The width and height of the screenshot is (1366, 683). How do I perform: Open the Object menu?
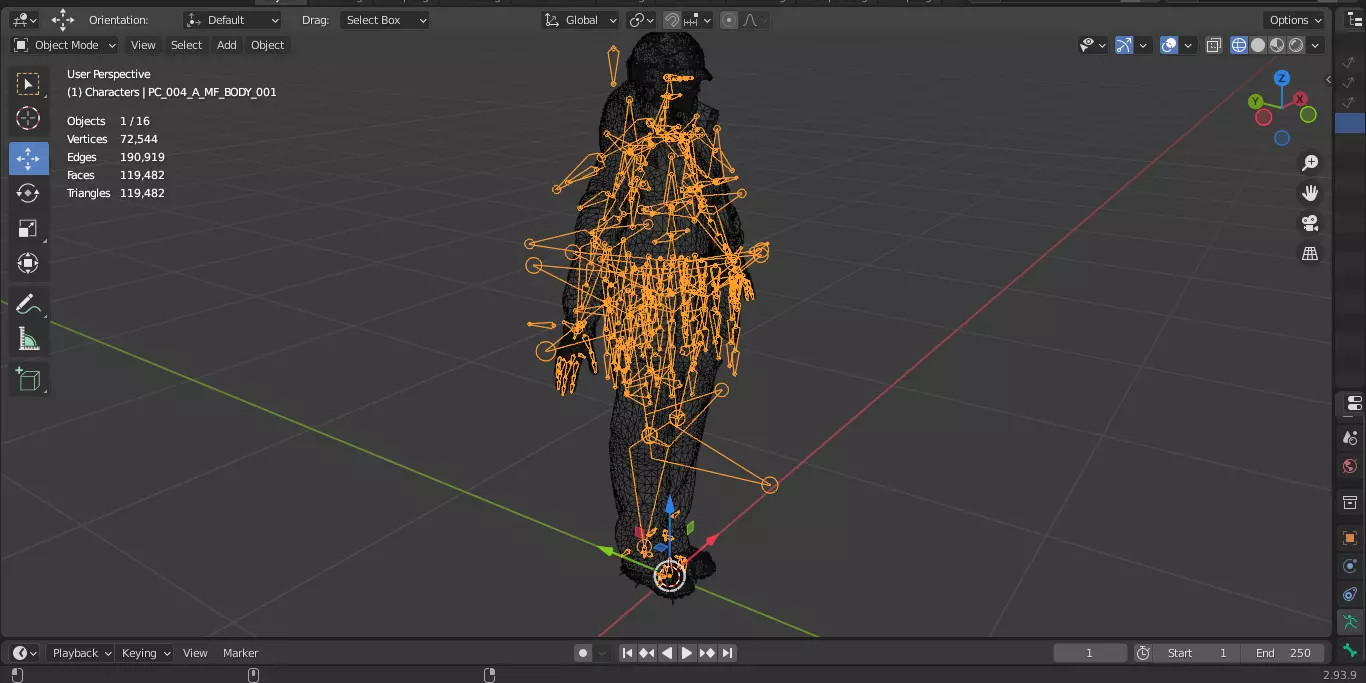pos(267,45)
